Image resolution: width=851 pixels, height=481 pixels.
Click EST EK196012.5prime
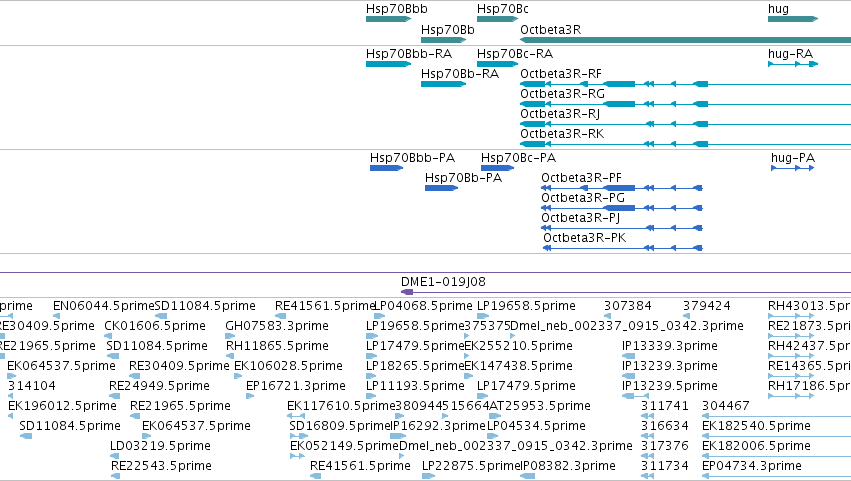pyautogui.click(x=10, y=416)
